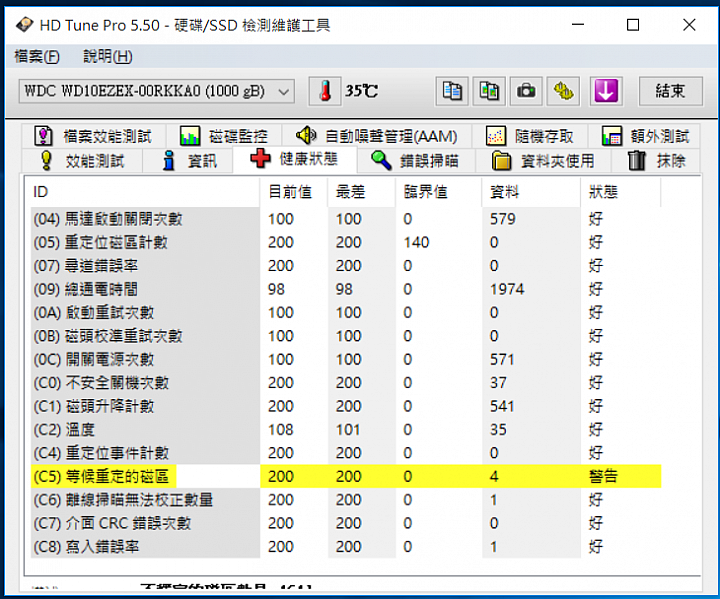Switch to the 資料夾使用 tab

543,161
